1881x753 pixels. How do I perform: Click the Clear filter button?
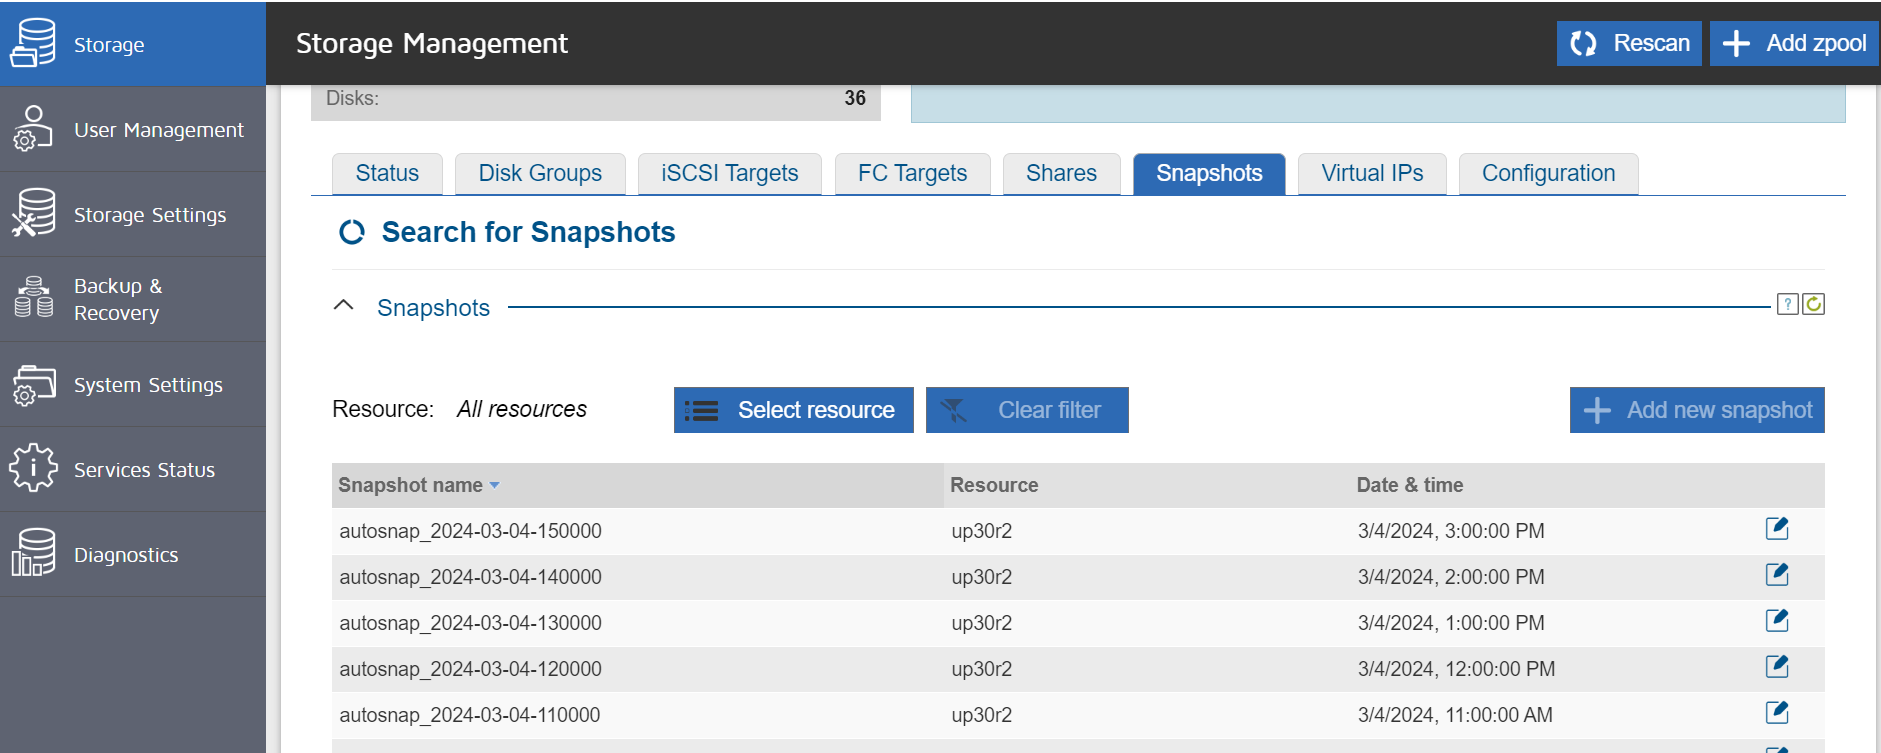1027,410
